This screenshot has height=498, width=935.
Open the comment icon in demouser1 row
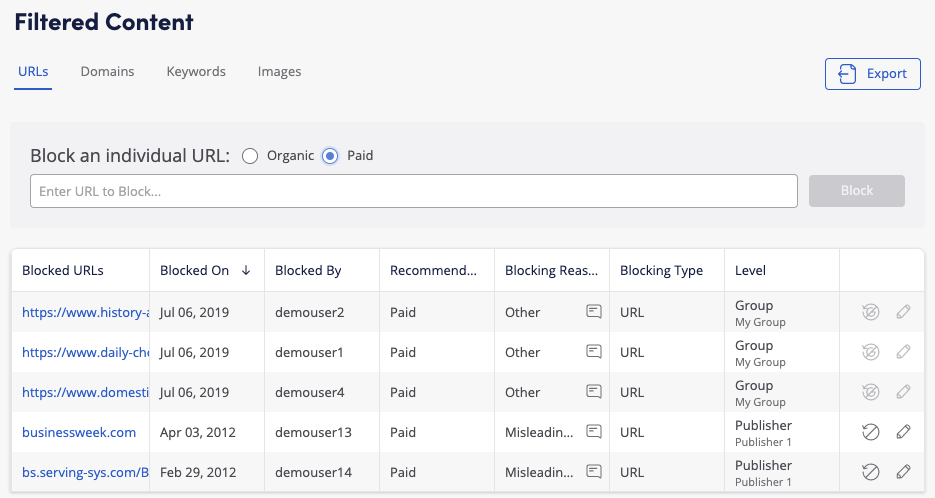(x=594, y=352)
